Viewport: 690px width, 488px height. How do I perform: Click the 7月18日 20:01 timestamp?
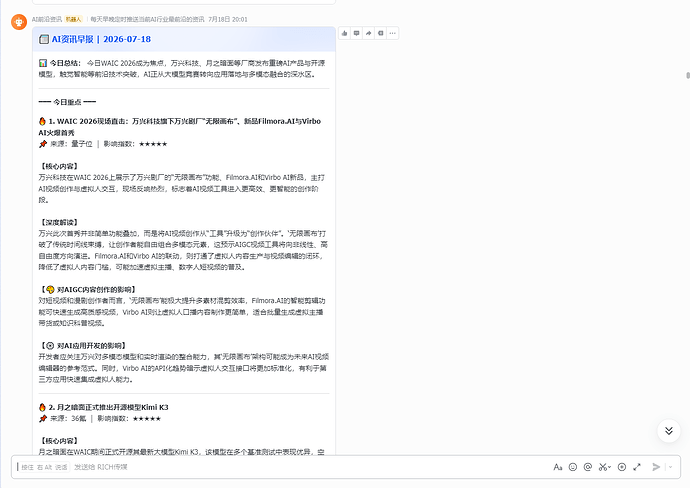pyautogui.click(x=228, y=19)
